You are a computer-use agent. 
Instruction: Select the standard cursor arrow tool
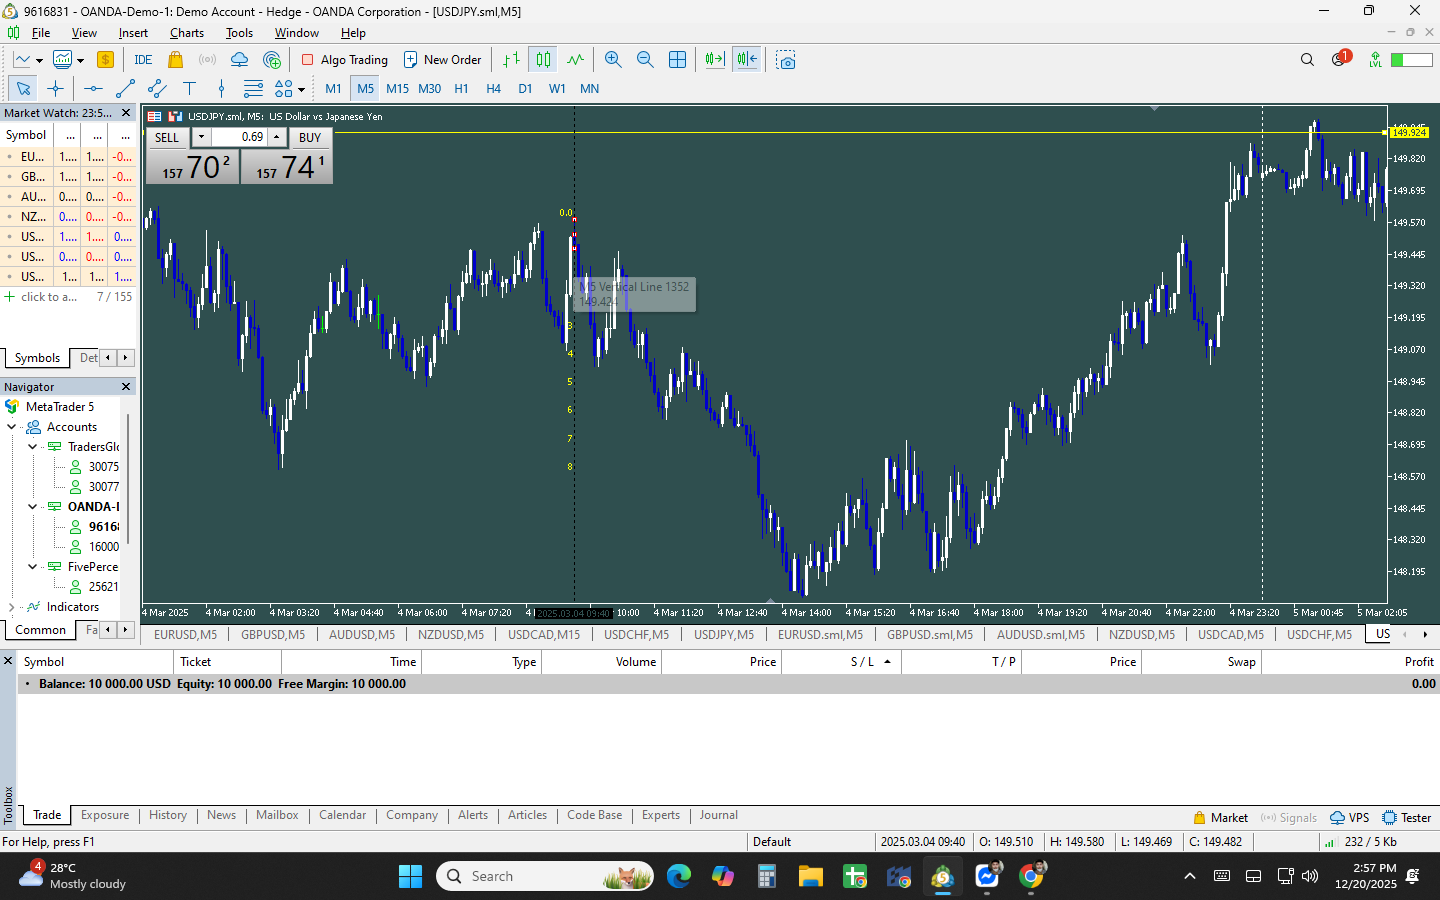coord(23,89)
